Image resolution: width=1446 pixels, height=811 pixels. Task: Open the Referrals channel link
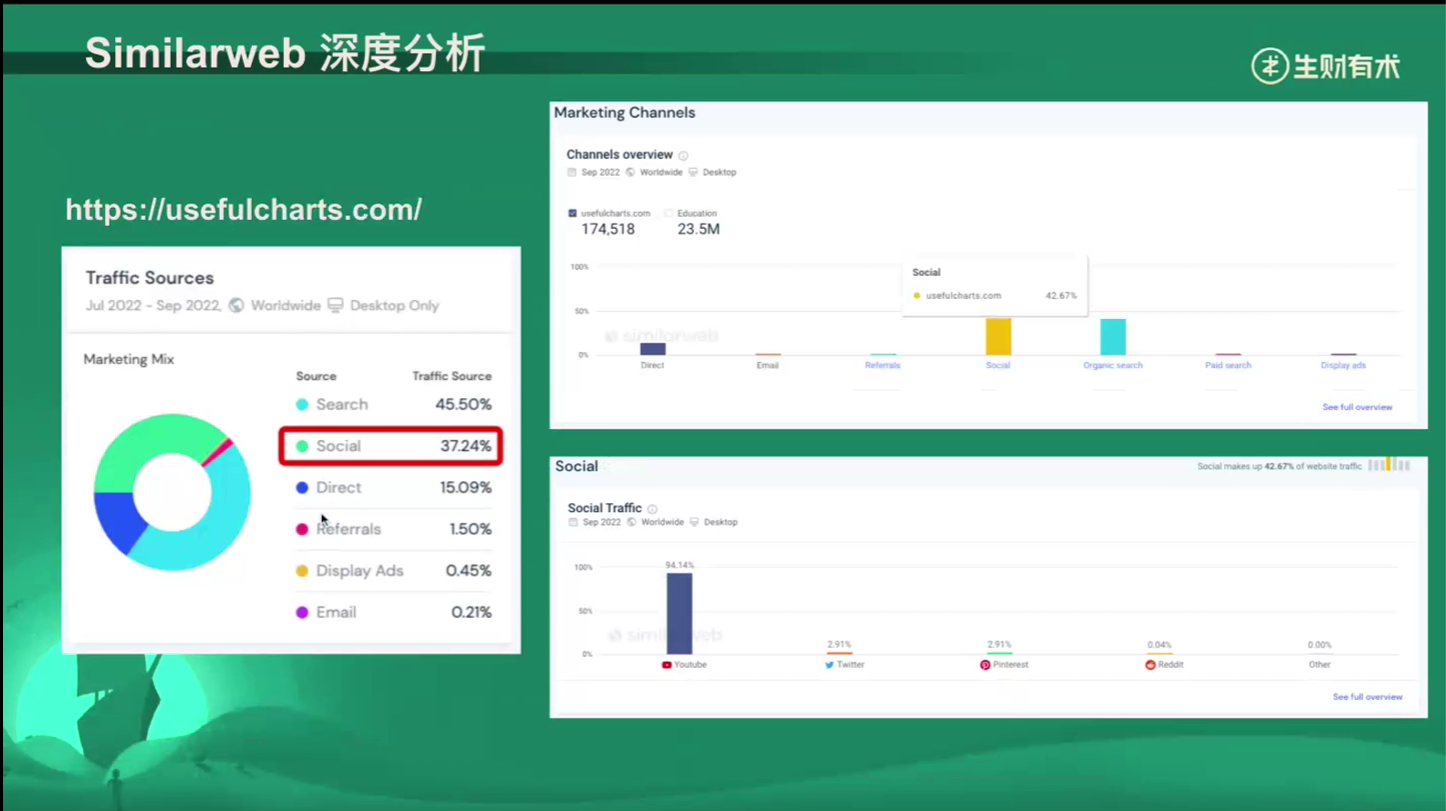tap(882, 365)
